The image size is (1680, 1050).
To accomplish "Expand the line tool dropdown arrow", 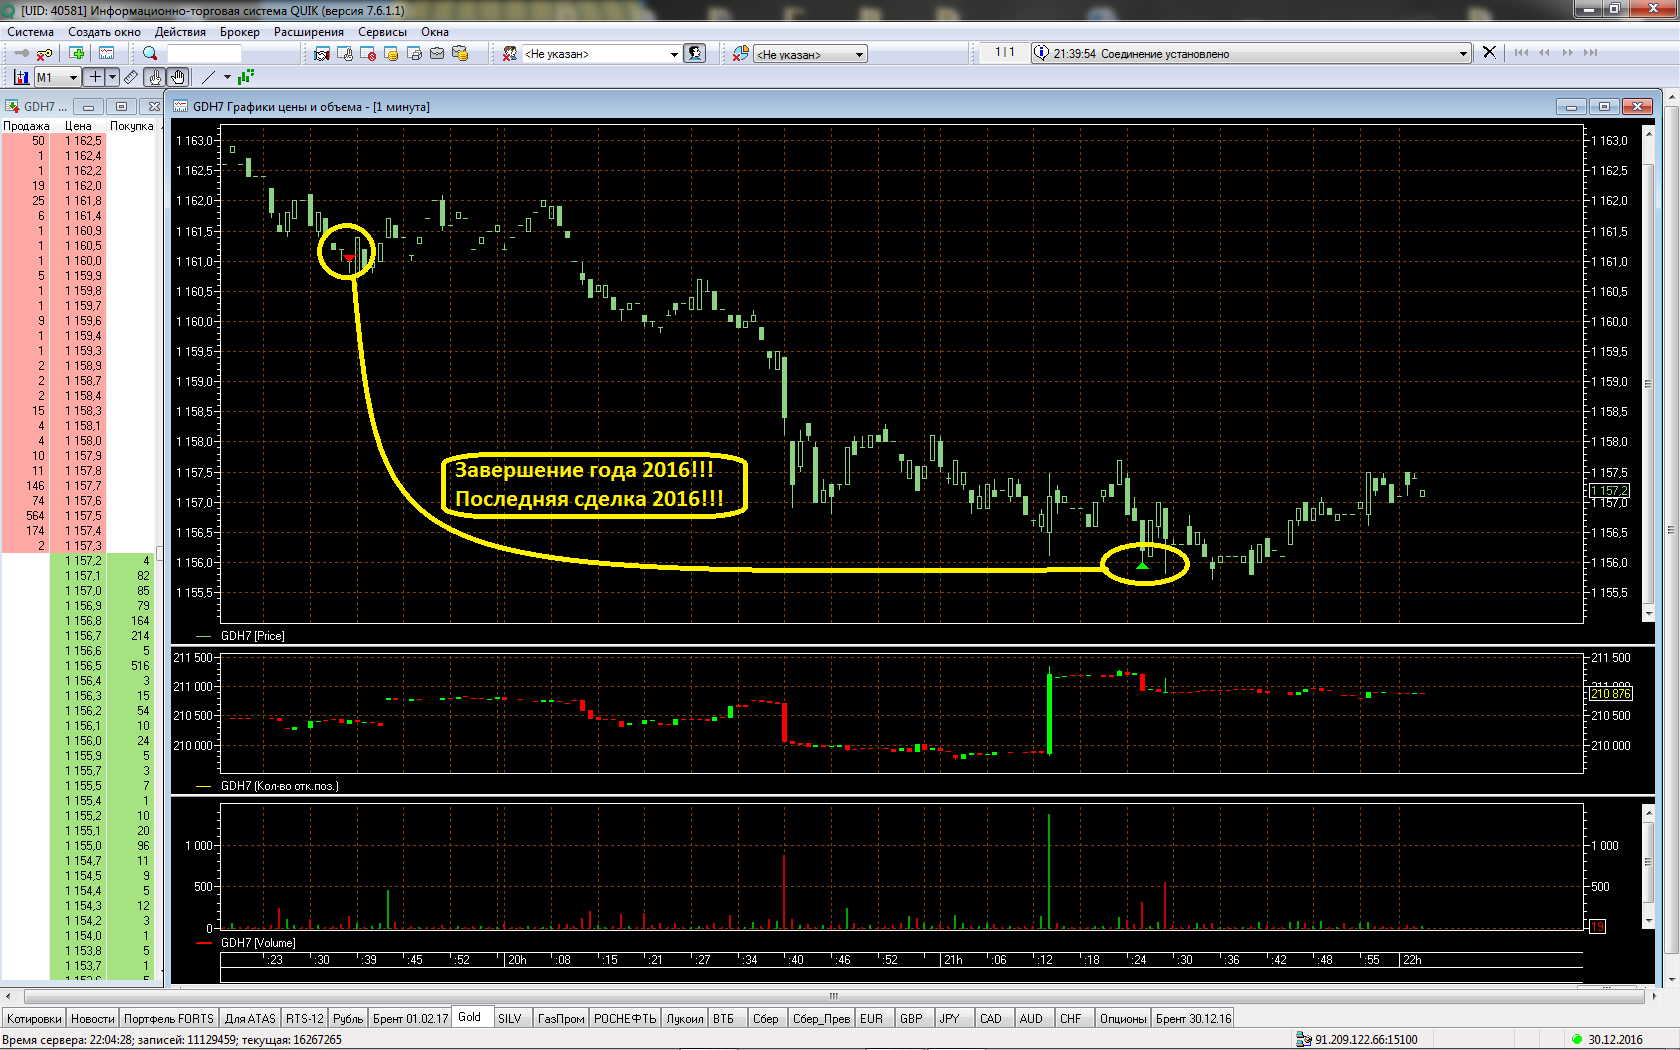I will click(227, 77).
